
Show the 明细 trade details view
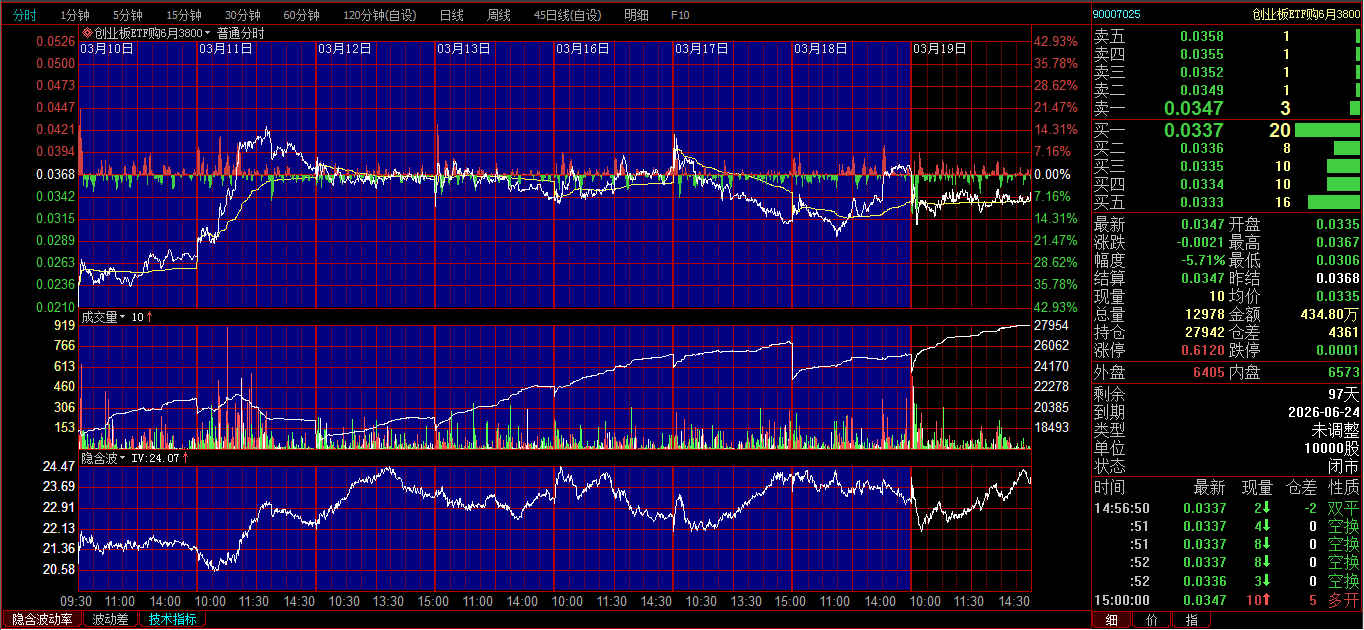[x=636, y=15]
